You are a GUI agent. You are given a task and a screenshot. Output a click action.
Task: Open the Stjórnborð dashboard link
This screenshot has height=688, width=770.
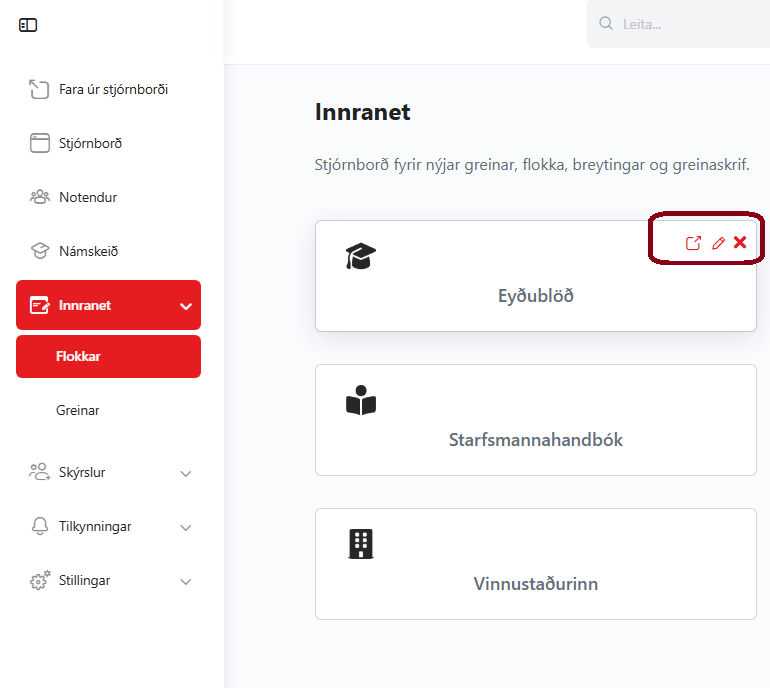(90, 143)
